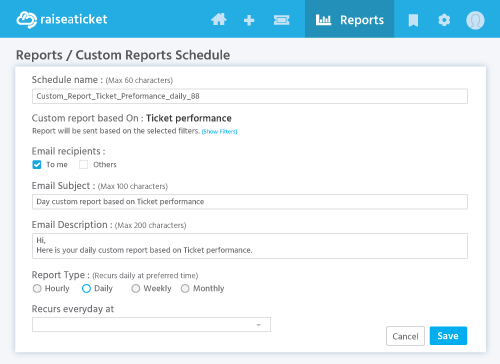Enable the Others recipient checkbox
The image size is (500, 364).
coord(83,165)
